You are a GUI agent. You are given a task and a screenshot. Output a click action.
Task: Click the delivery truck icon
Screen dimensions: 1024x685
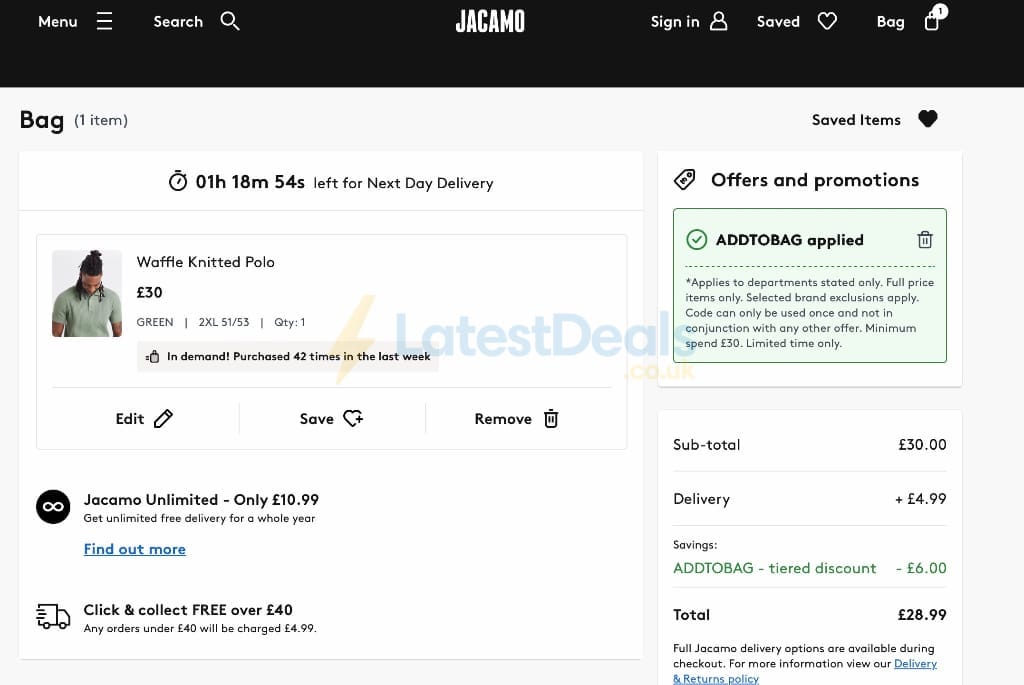(x=53, y=616)
